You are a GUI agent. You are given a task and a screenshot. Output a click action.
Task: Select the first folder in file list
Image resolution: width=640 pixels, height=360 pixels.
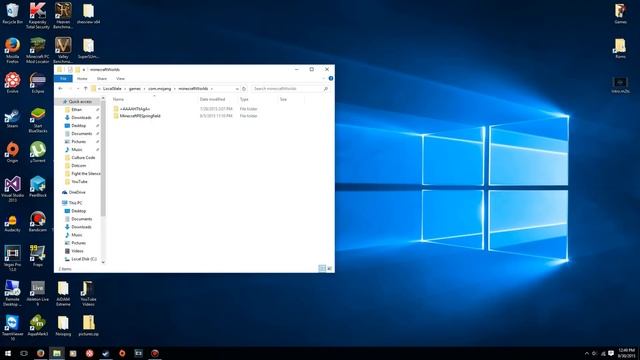point(135,109)
